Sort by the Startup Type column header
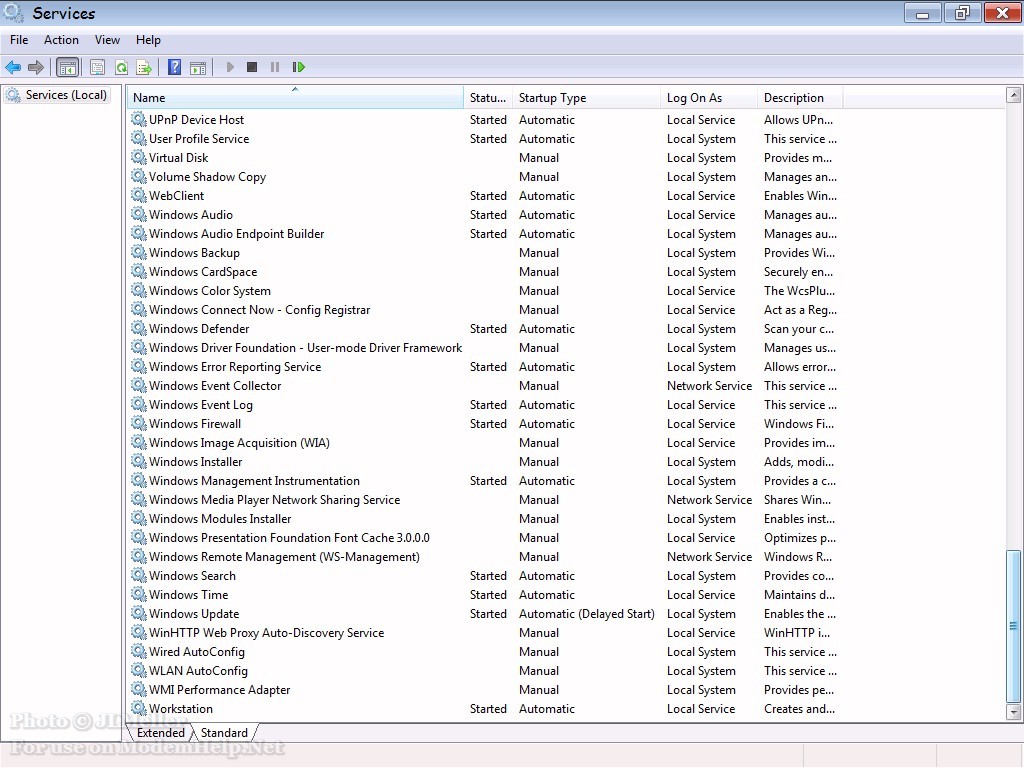This screenshot has width=1024, height=768. tap(586, 97)
